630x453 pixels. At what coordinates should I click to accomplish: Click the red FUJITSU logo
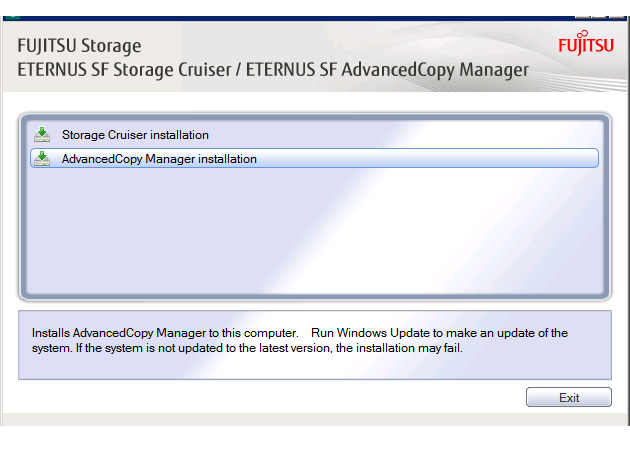tap(586, 43)
